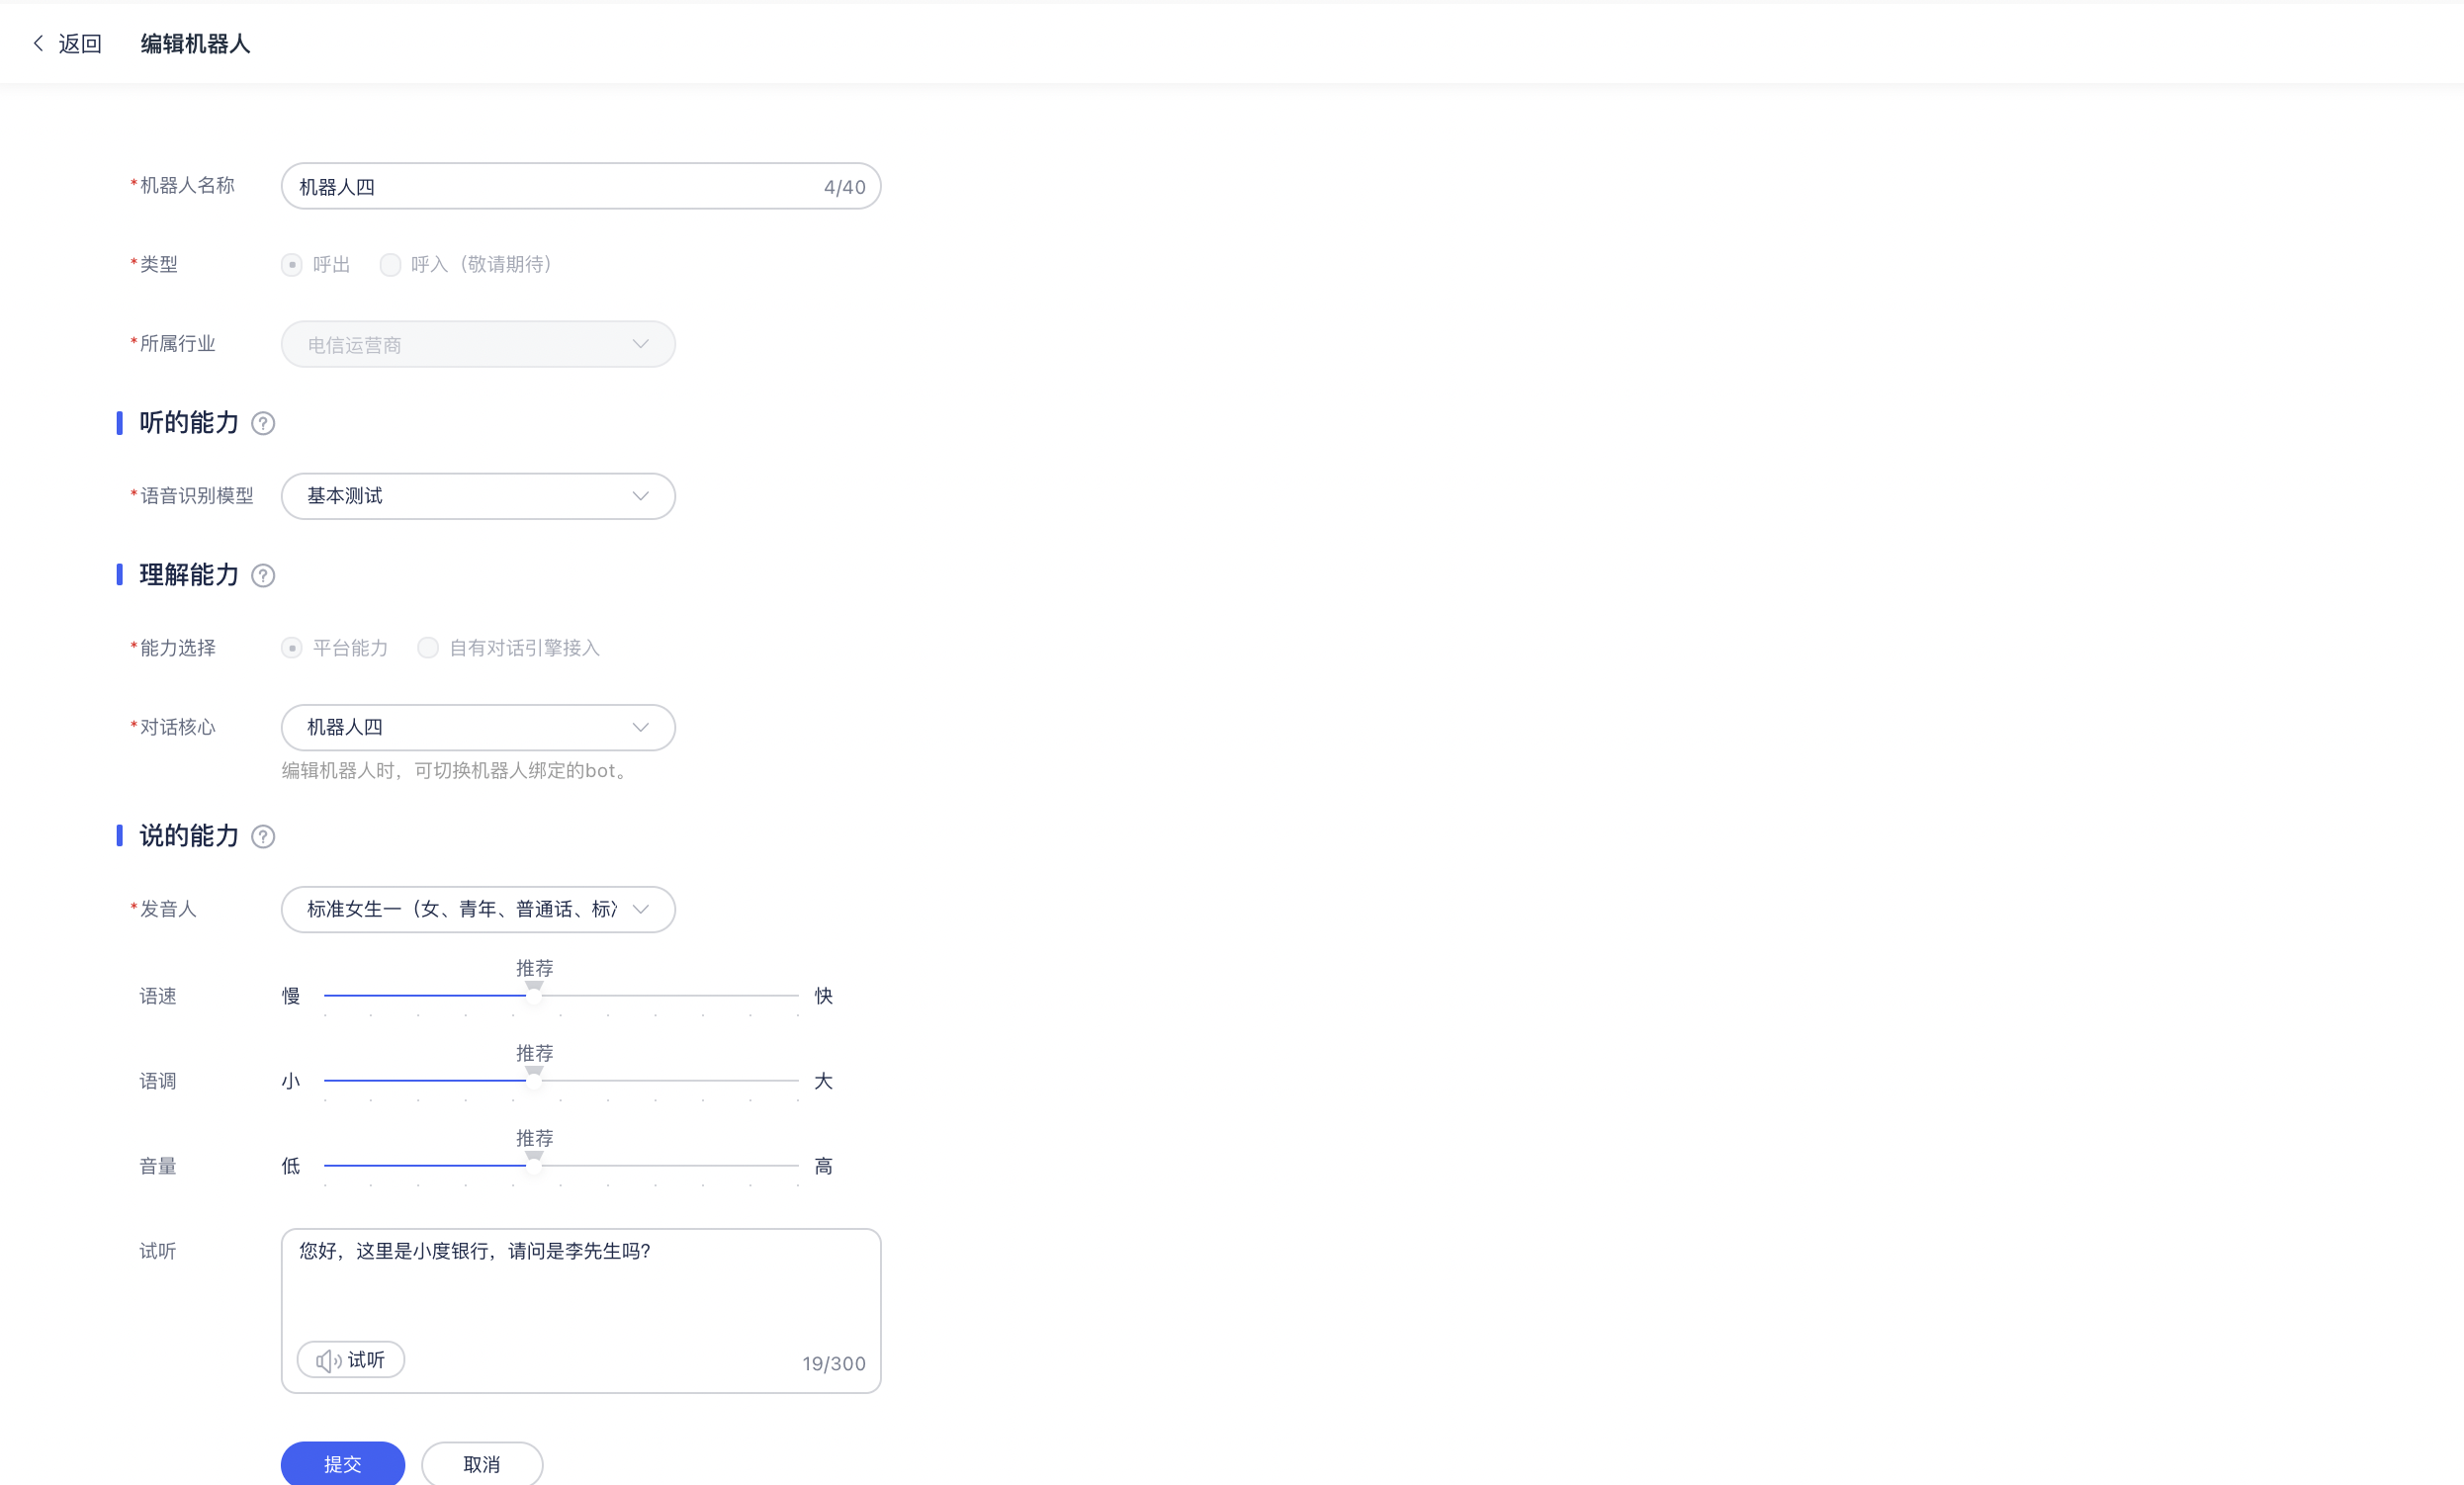2464x1485 pixels.
Task: Click the 4/40 character counter
Action: 845,187
